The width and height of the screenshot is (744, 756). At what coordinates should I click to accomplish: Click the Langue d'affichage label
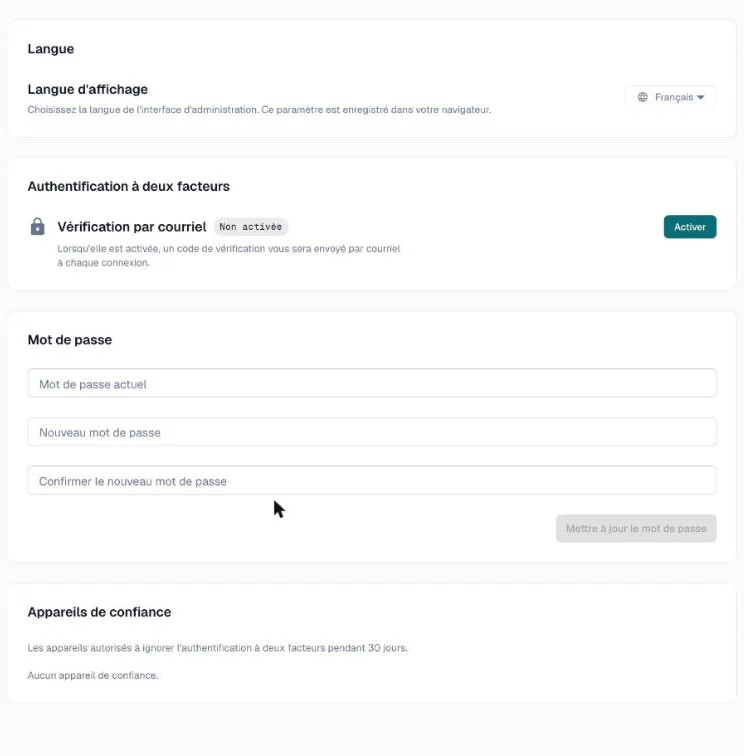(87, 89)
